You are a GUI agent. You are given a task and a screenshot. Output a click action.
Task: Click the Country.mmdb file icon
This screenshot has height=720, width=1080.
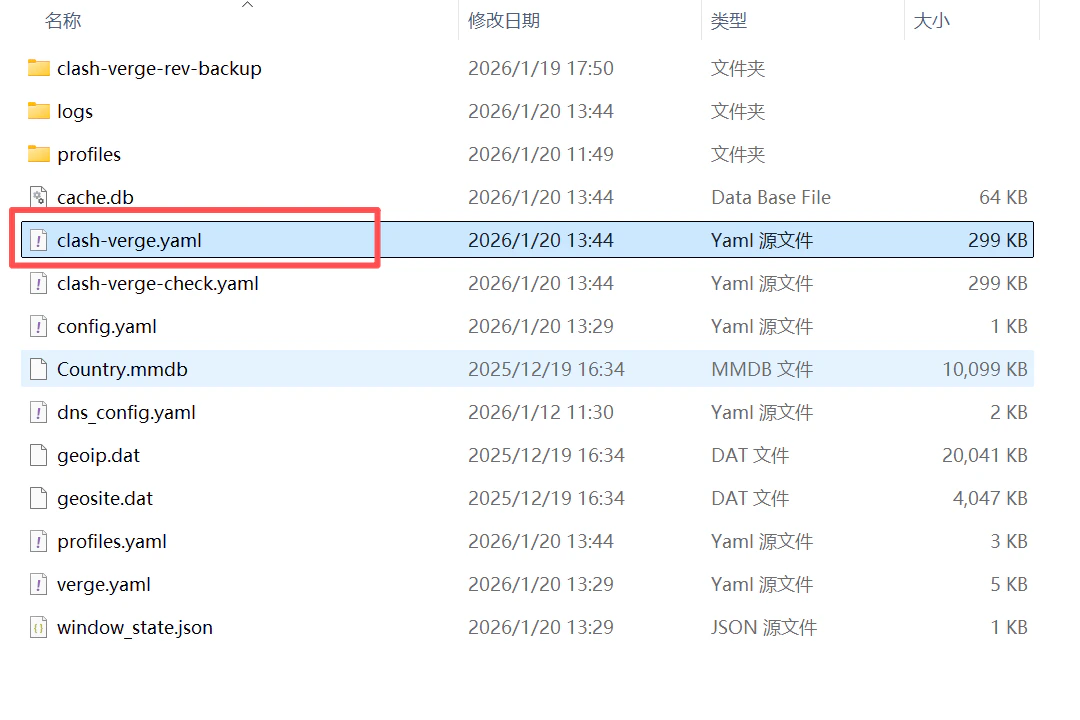39,369
